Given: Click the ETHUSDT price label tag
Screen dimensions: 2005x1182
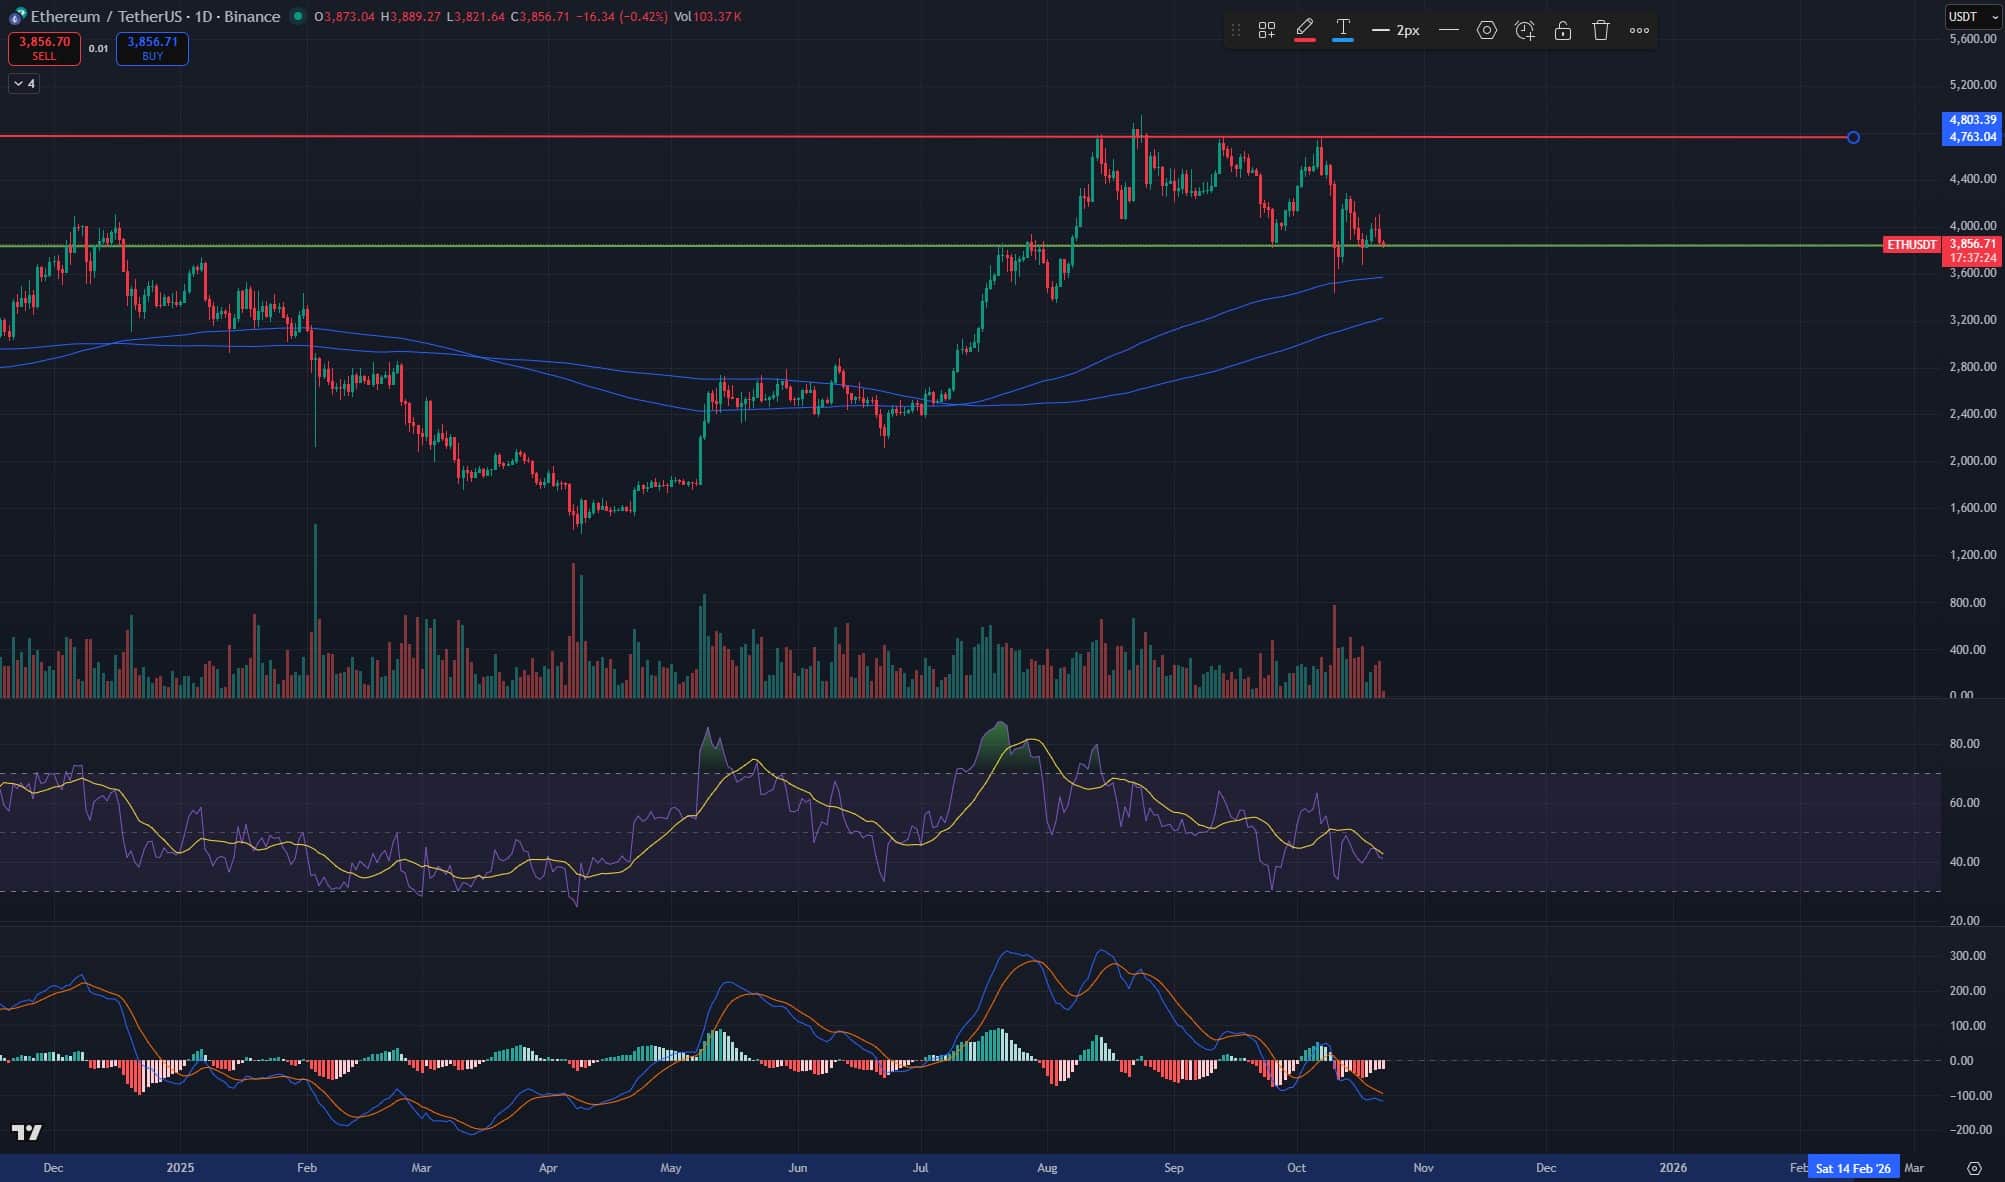Looking at the screenshot, I should pos(1911,245).
